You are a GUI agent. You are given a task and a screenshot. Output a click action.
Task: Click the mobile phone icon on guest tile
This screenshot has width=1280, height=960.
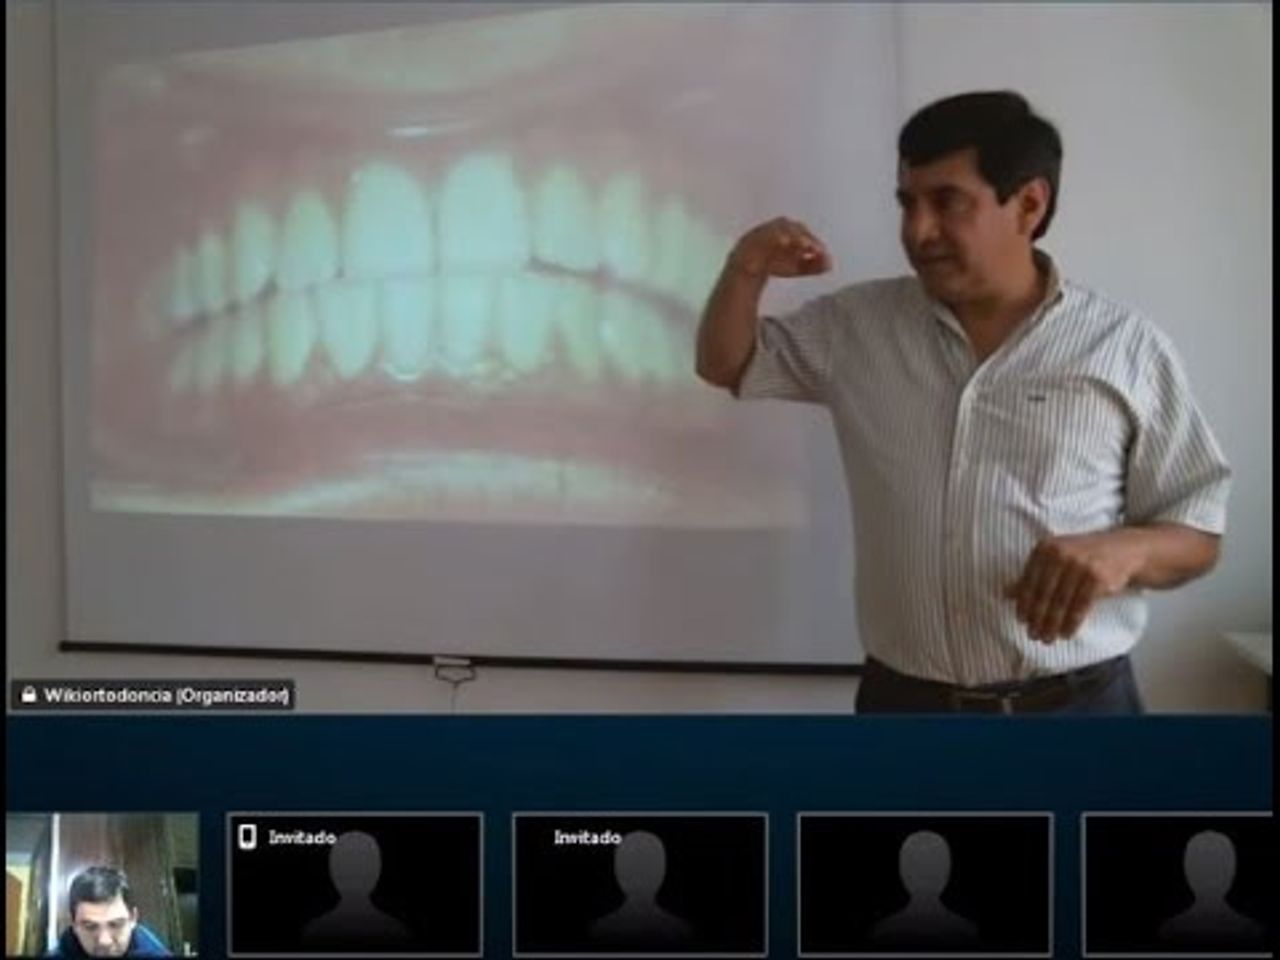click(x=247, y=836)
